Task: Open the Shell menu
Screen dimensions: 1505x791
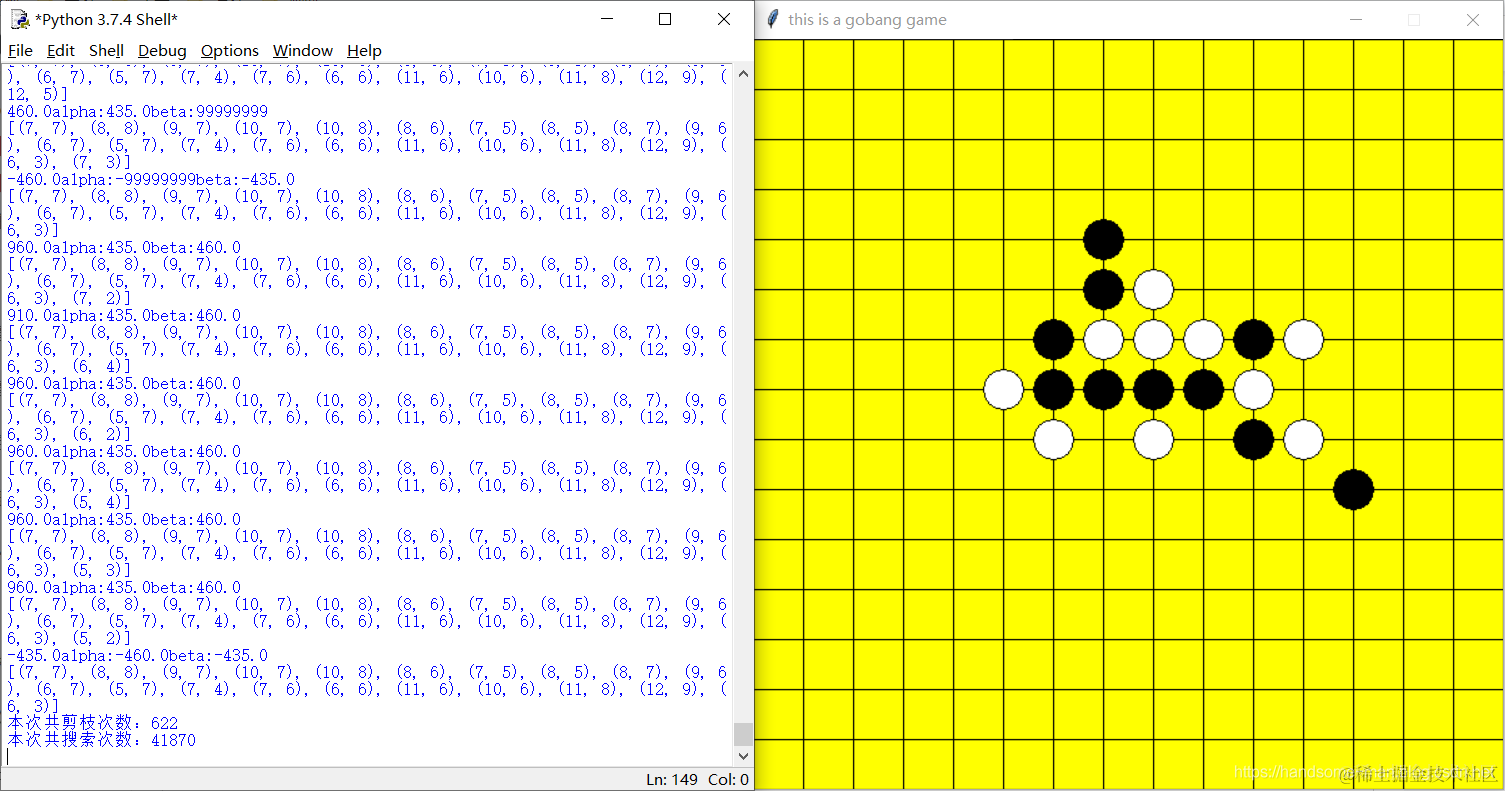Action: (106, 50)
